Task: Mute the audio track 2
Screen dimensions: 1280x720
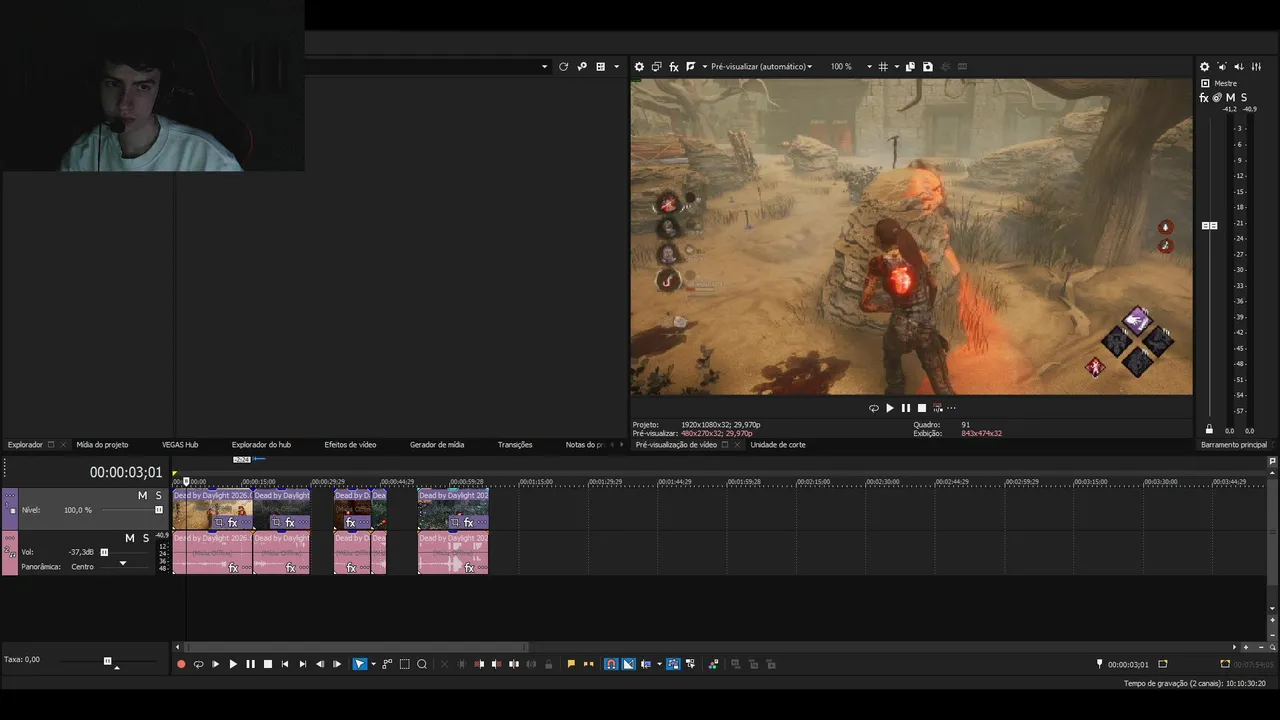Action: [129, 539]
